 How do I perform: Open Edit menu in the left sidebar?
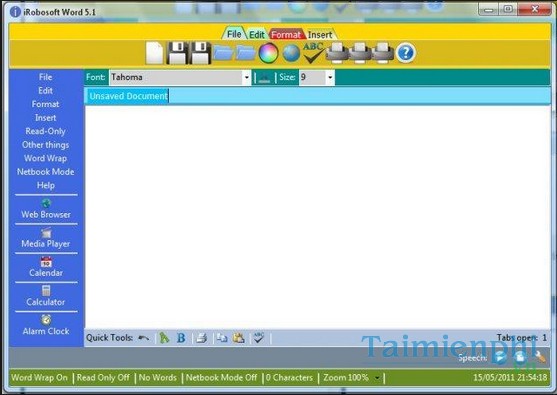pos(45,91)
